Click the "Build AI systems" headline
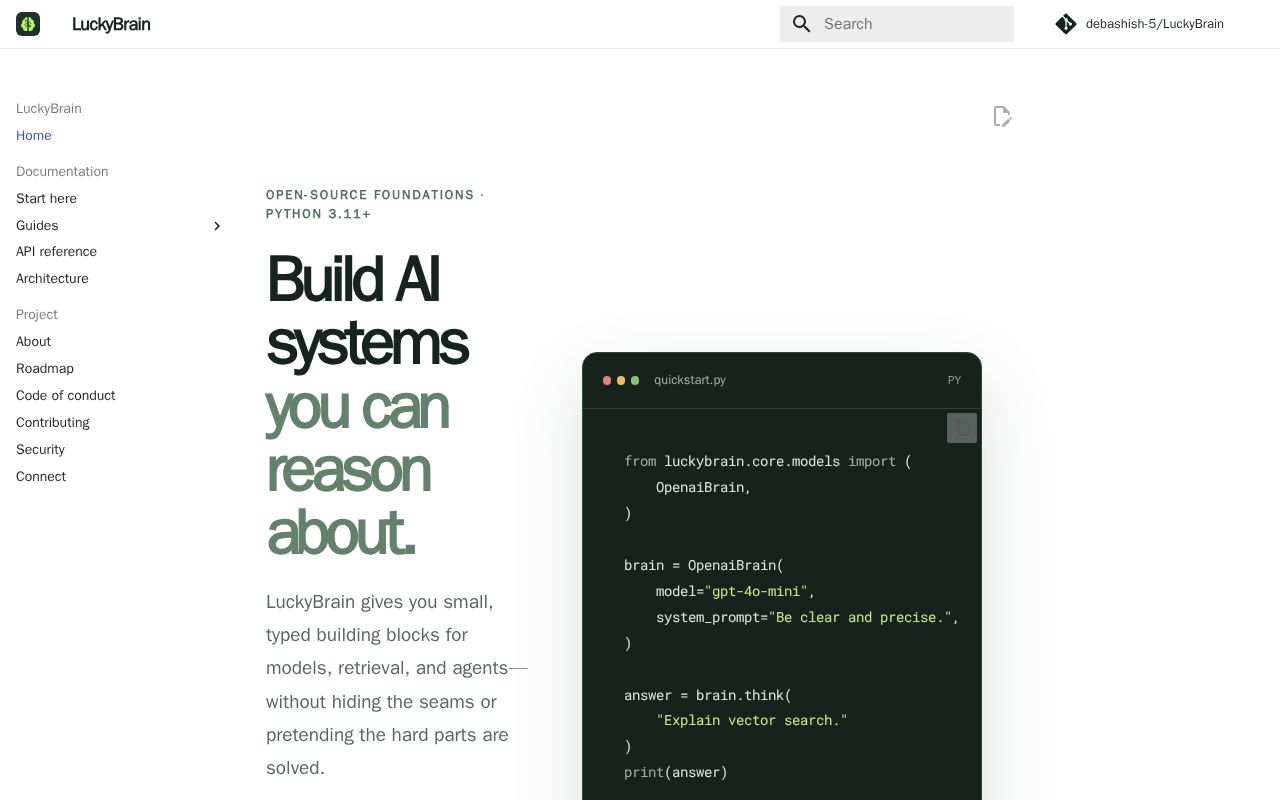 367,310
